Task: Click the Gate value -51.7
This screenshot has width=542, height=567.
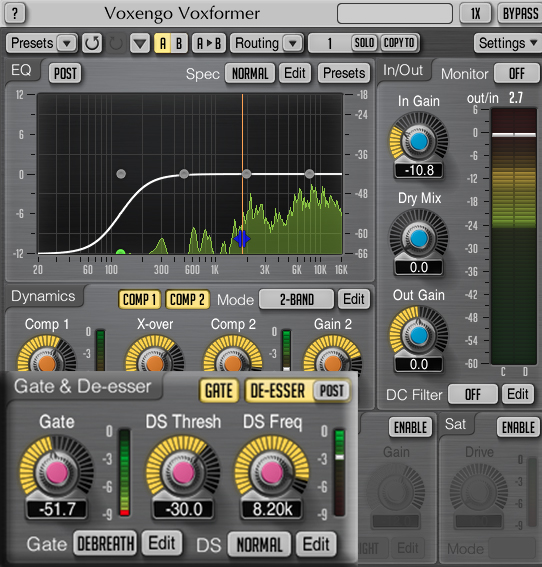Action: (57, 510)
